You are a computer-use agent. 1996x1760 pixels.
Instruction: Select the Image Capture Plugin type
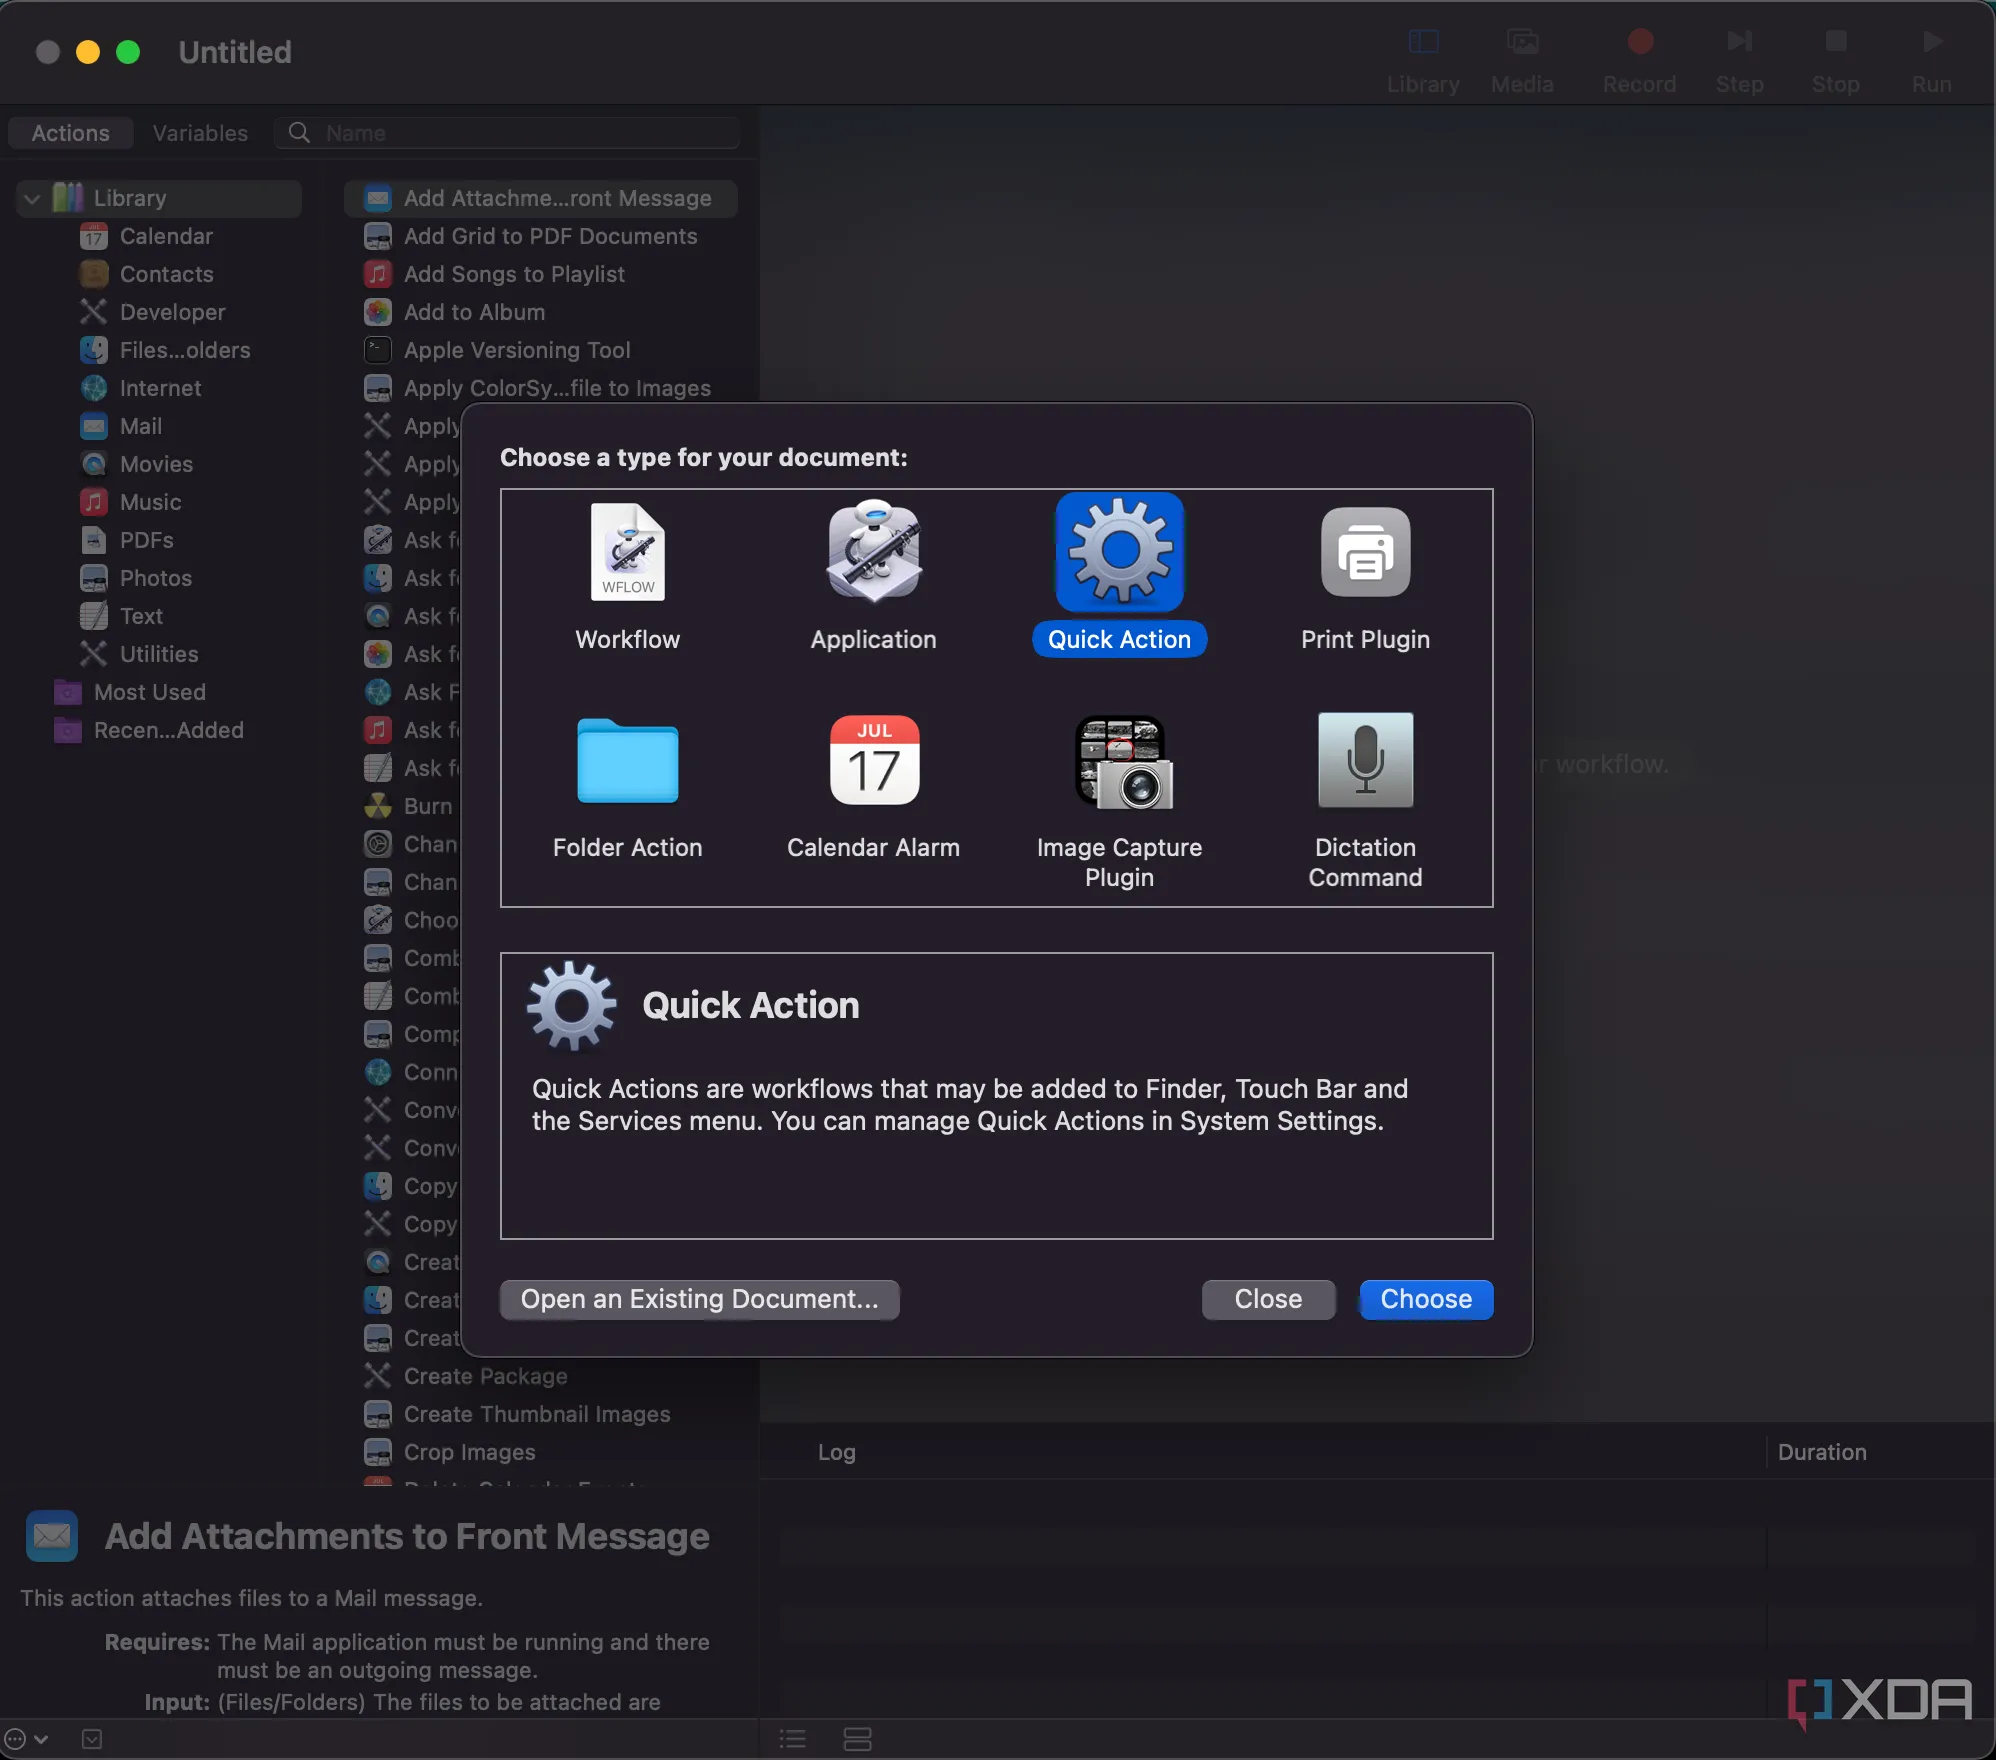tap(1119, 802)
